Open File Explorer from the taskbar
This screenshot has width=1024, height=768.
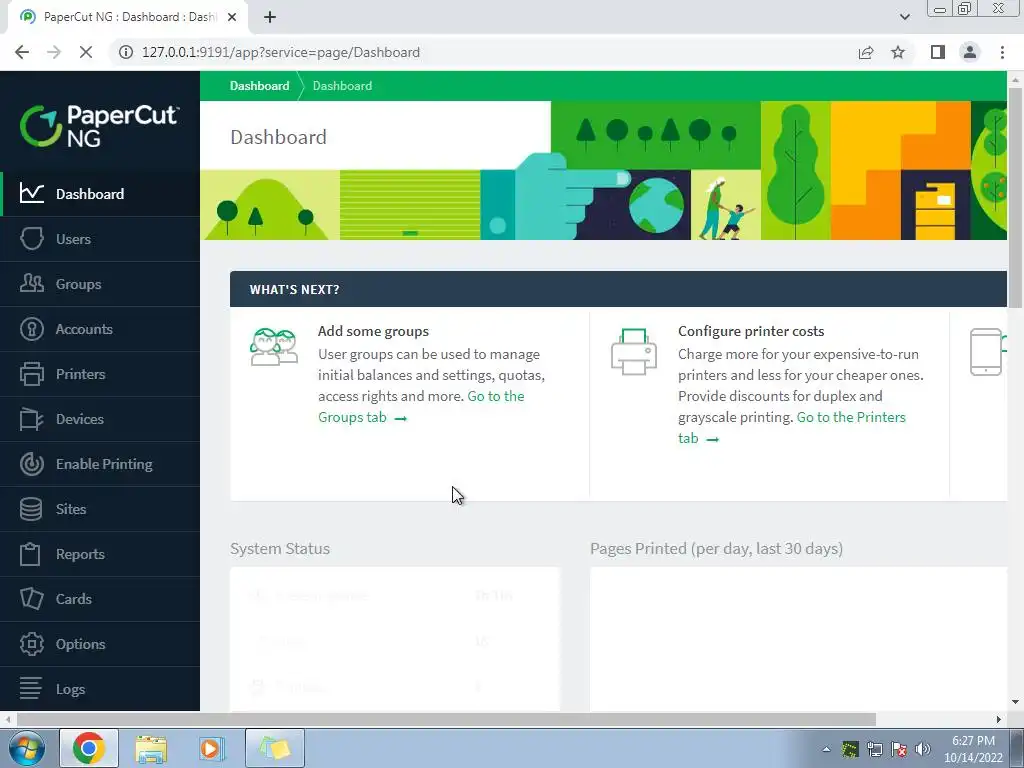pyautogui.click(x=151, y=748)
